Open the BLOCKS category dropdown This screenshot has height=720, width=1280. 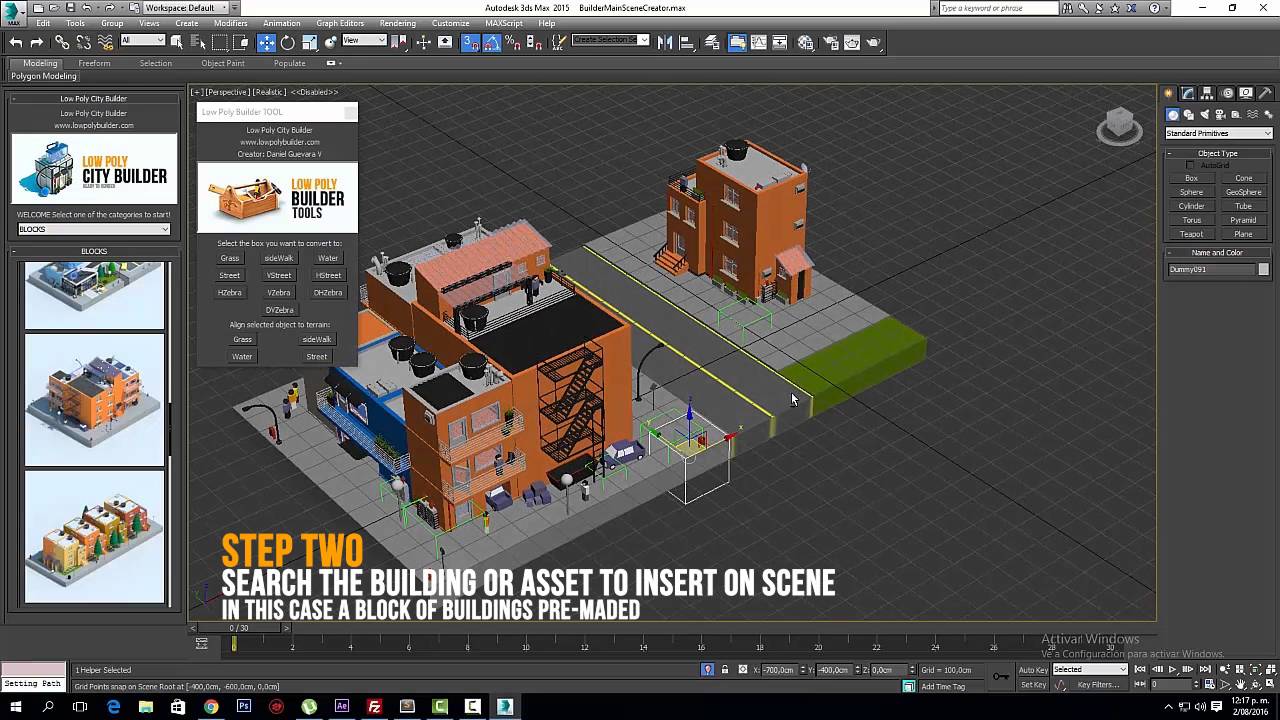(94, 229)
